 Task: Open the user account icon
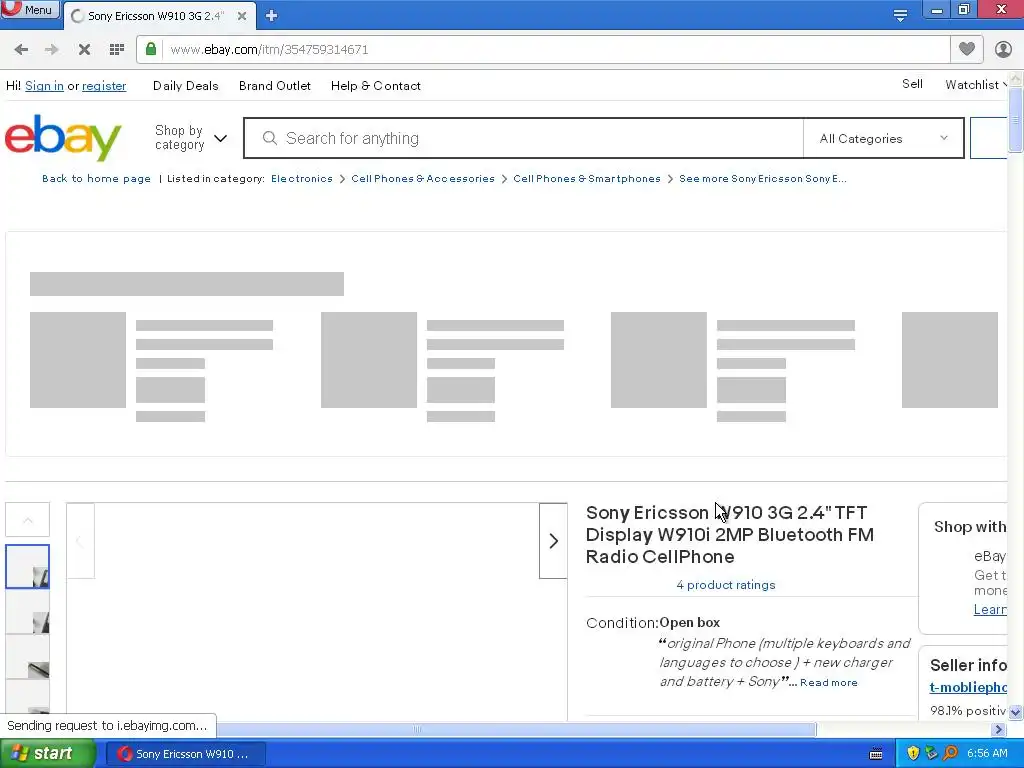pos(1003,49)
